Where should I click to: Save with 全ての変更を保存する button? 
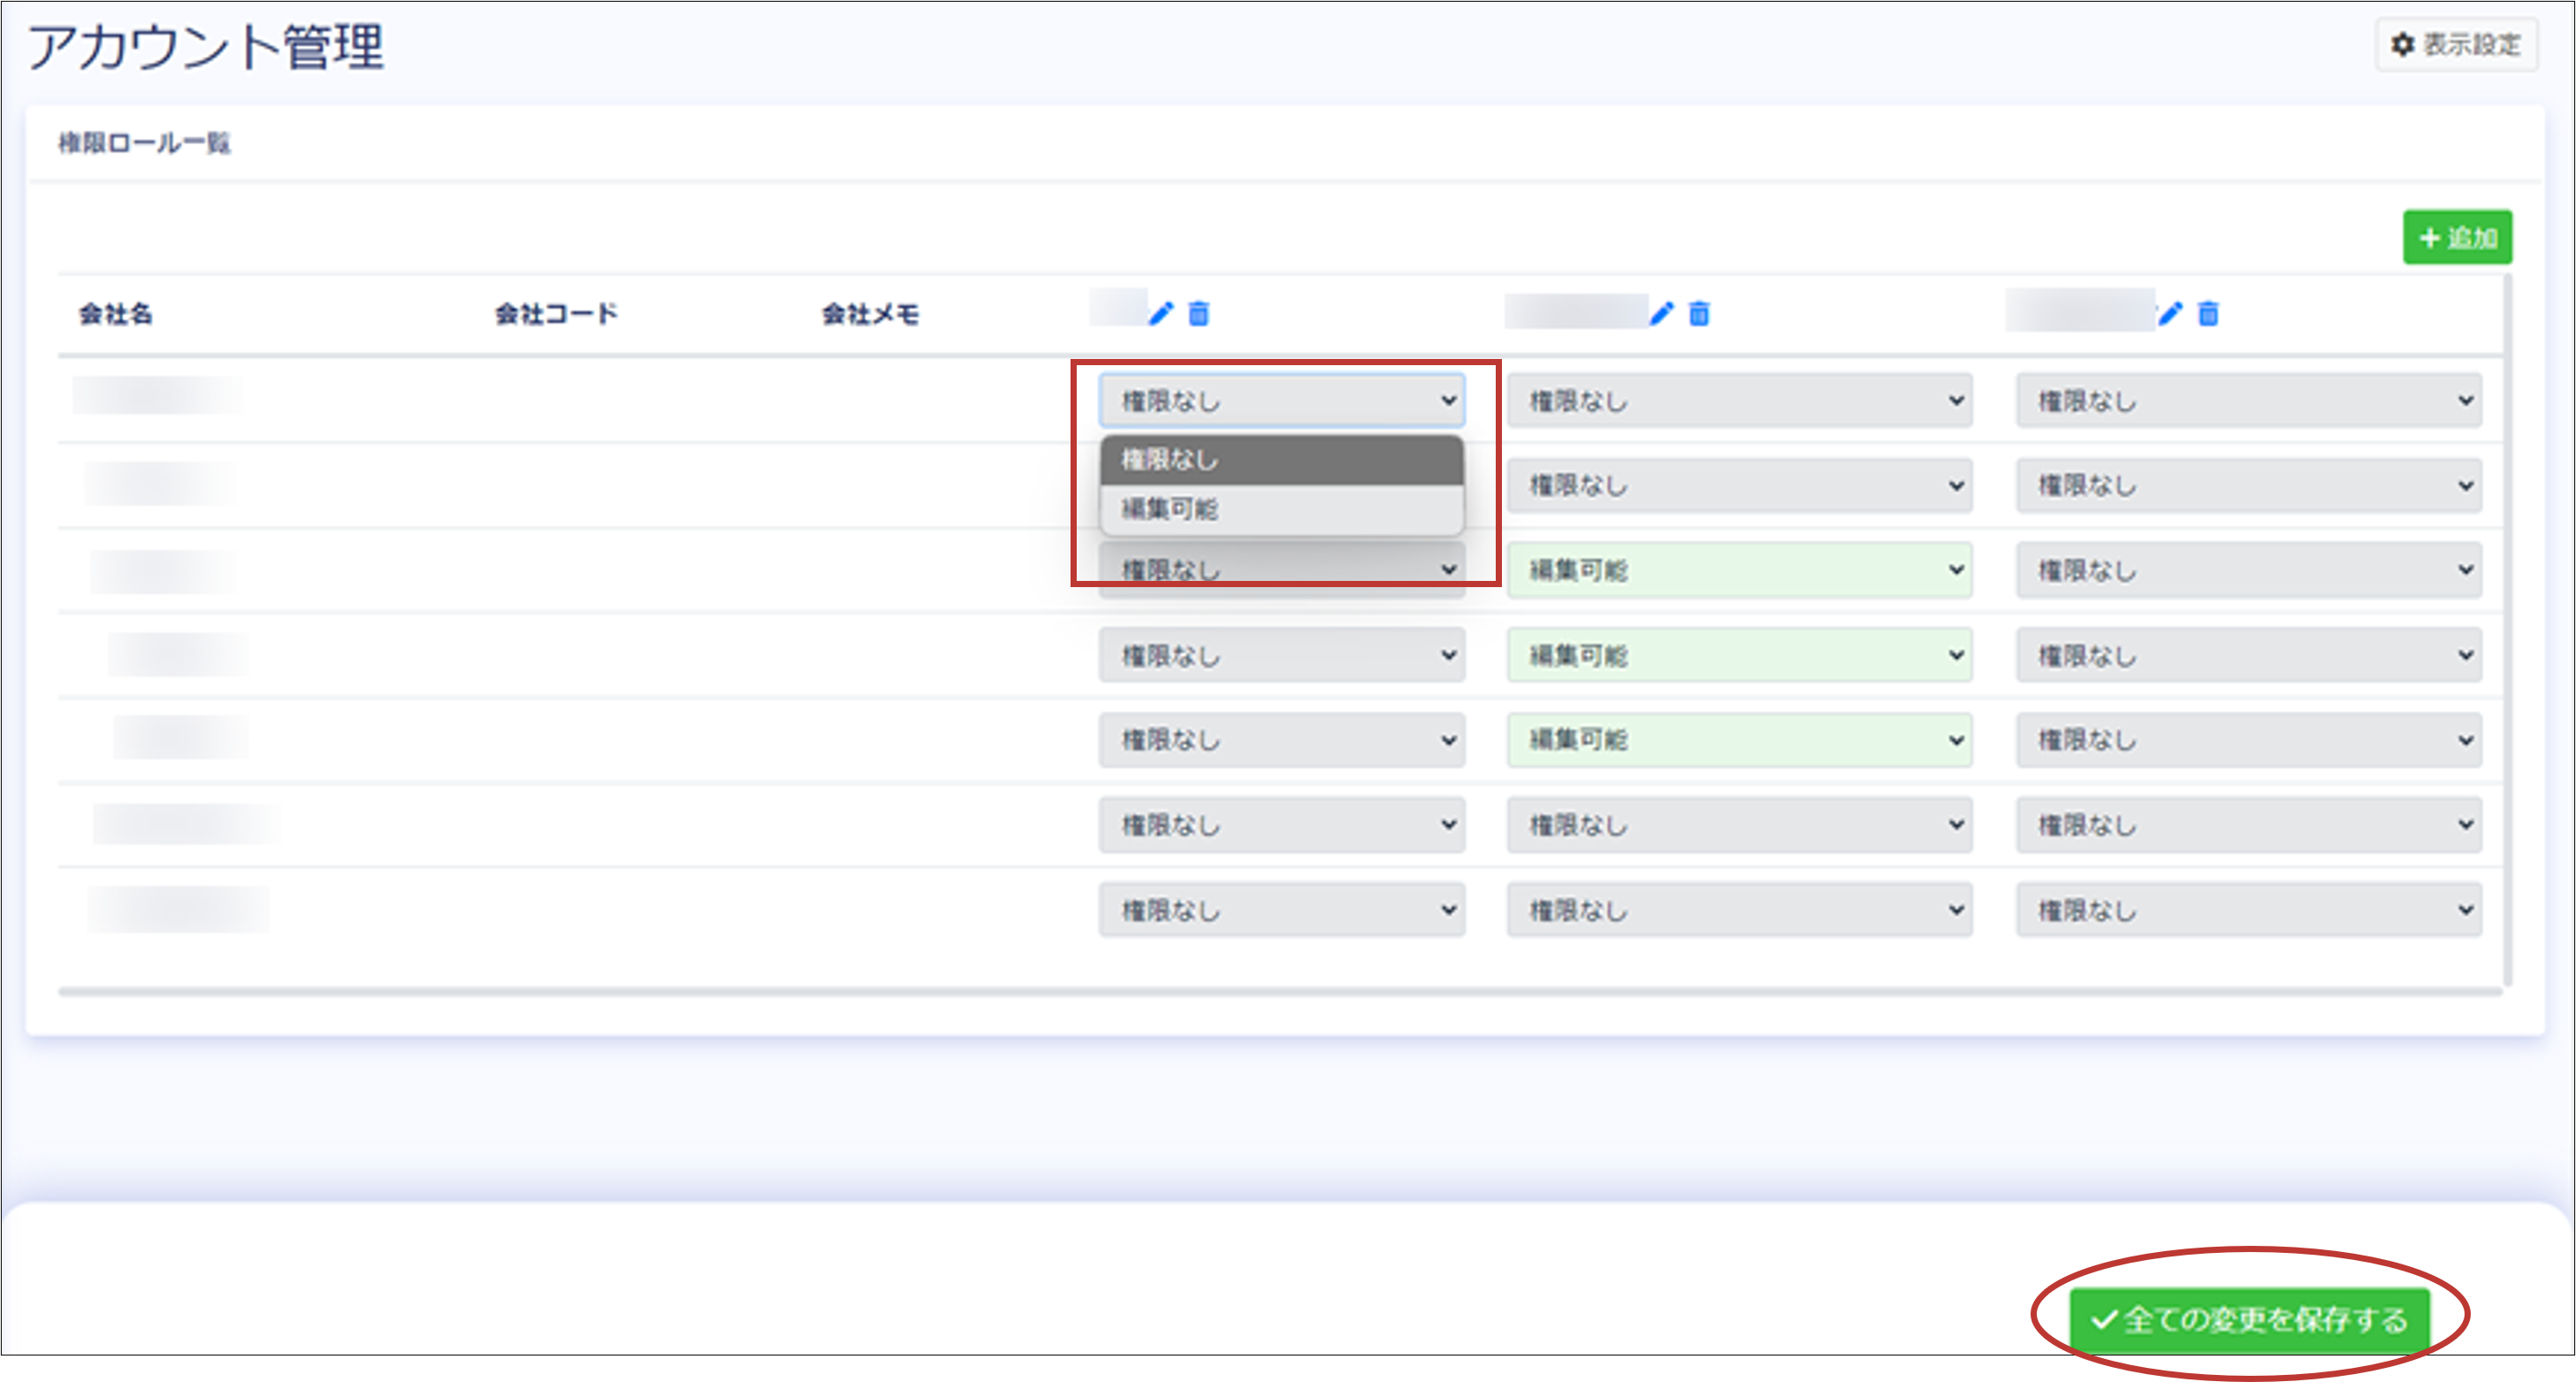click(2249, 1319)
